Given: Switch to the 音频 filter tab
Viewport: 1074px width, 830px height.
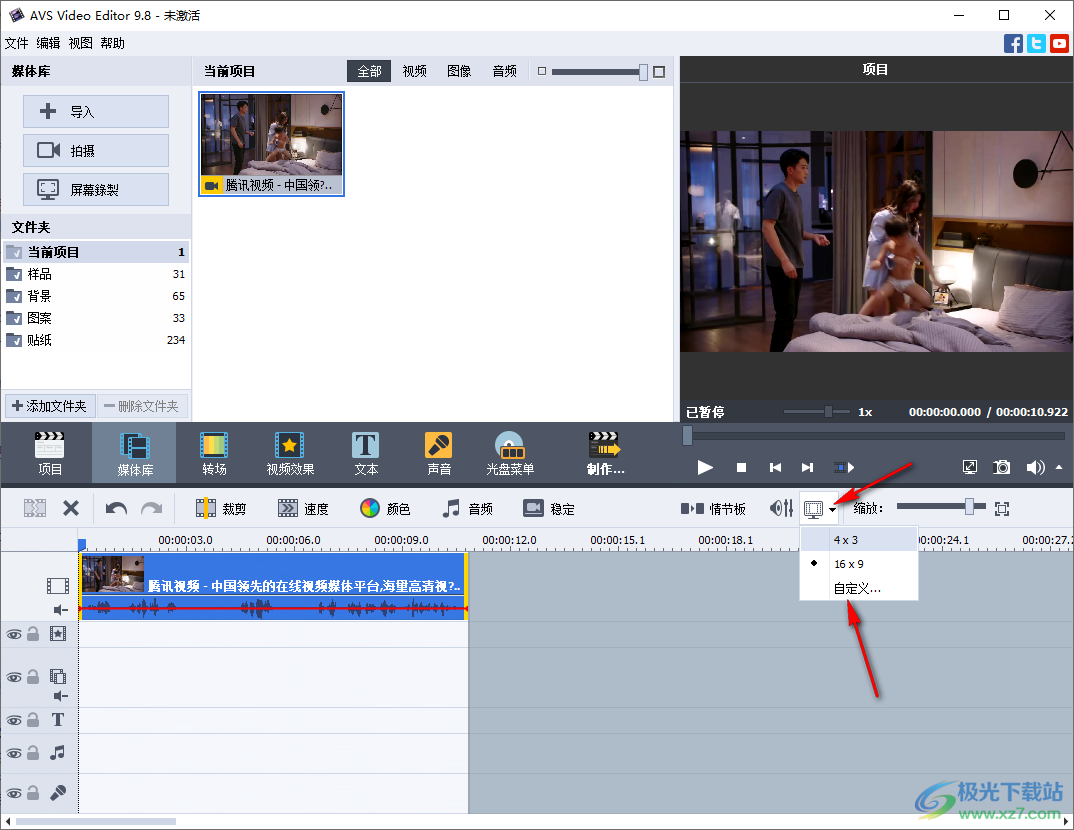Looking at the screenshot, I should coord(505,71).
